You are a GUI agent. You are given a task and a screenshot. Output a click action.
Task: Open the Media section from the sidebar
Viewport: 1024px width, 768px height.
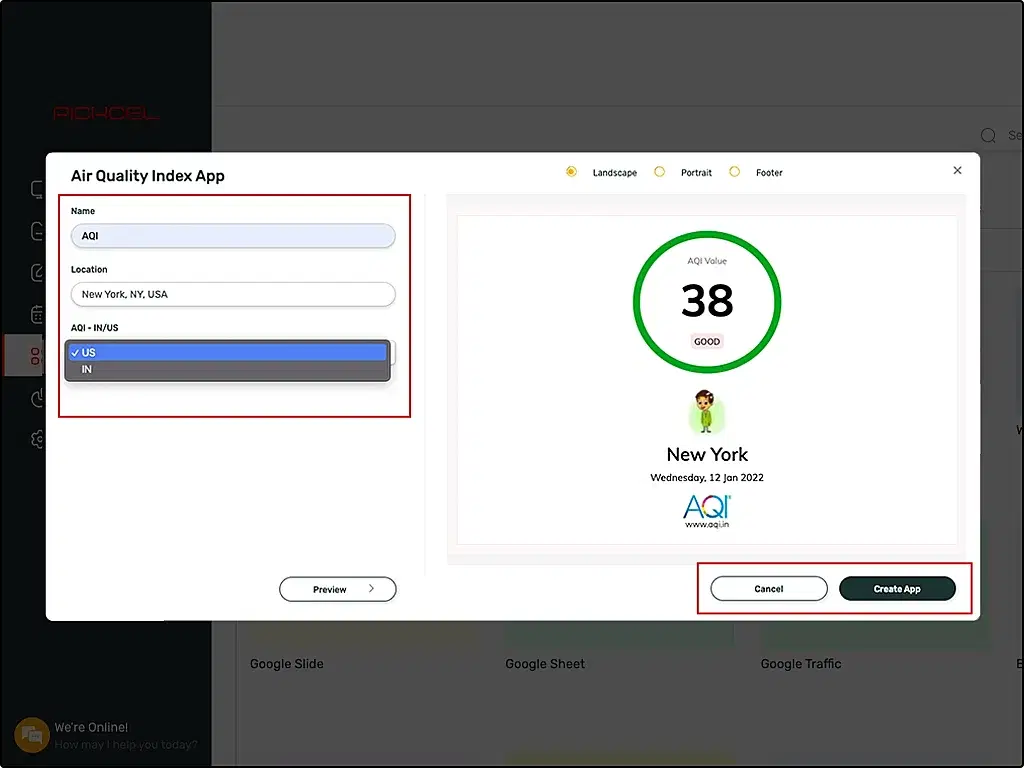tap(35, 230)
